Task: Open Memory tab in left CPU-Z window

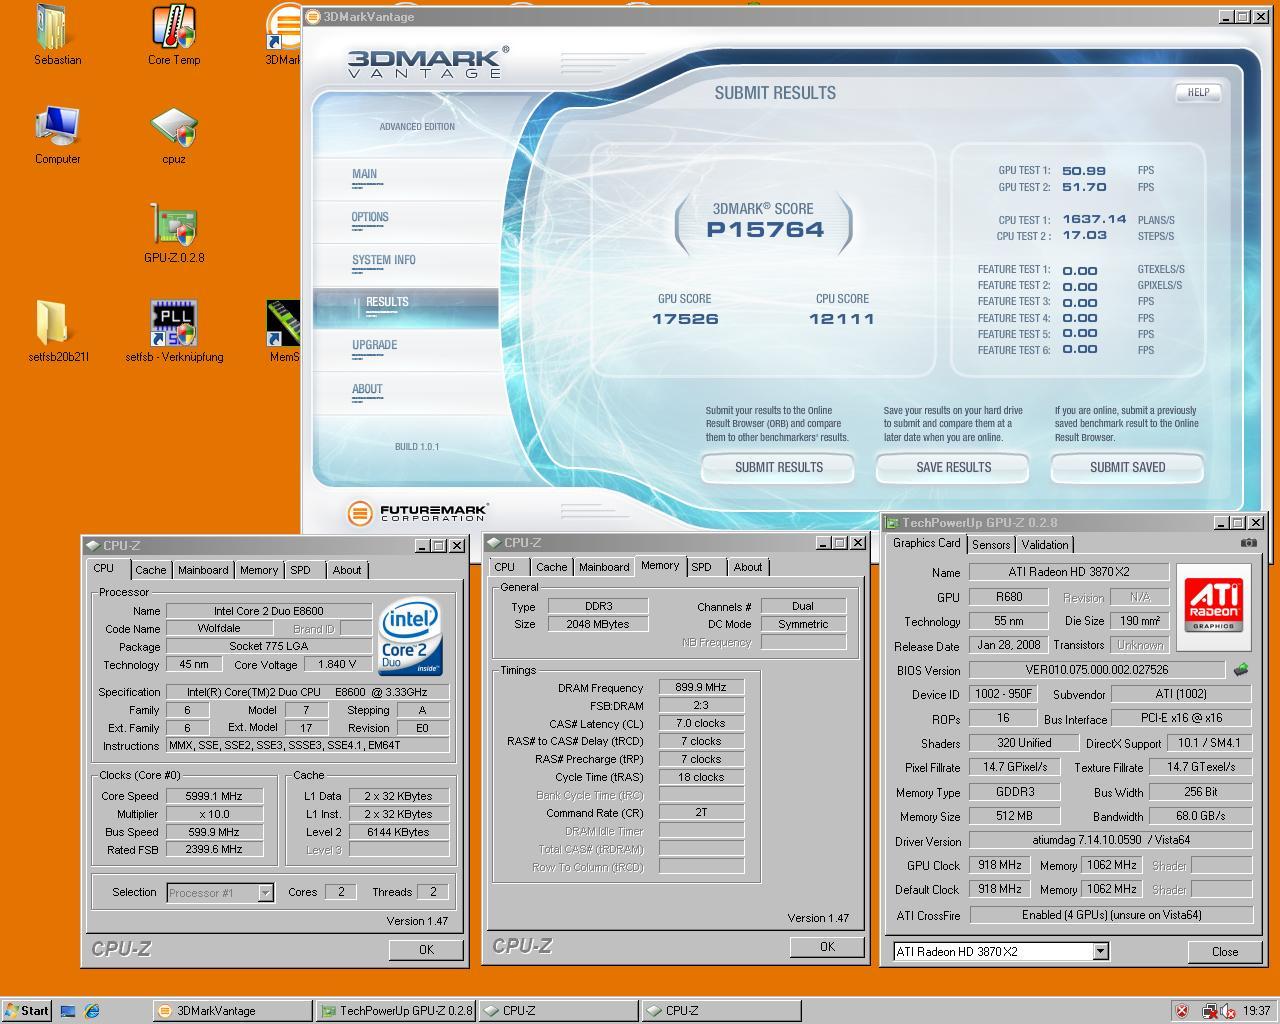Action: click(259, 570)
